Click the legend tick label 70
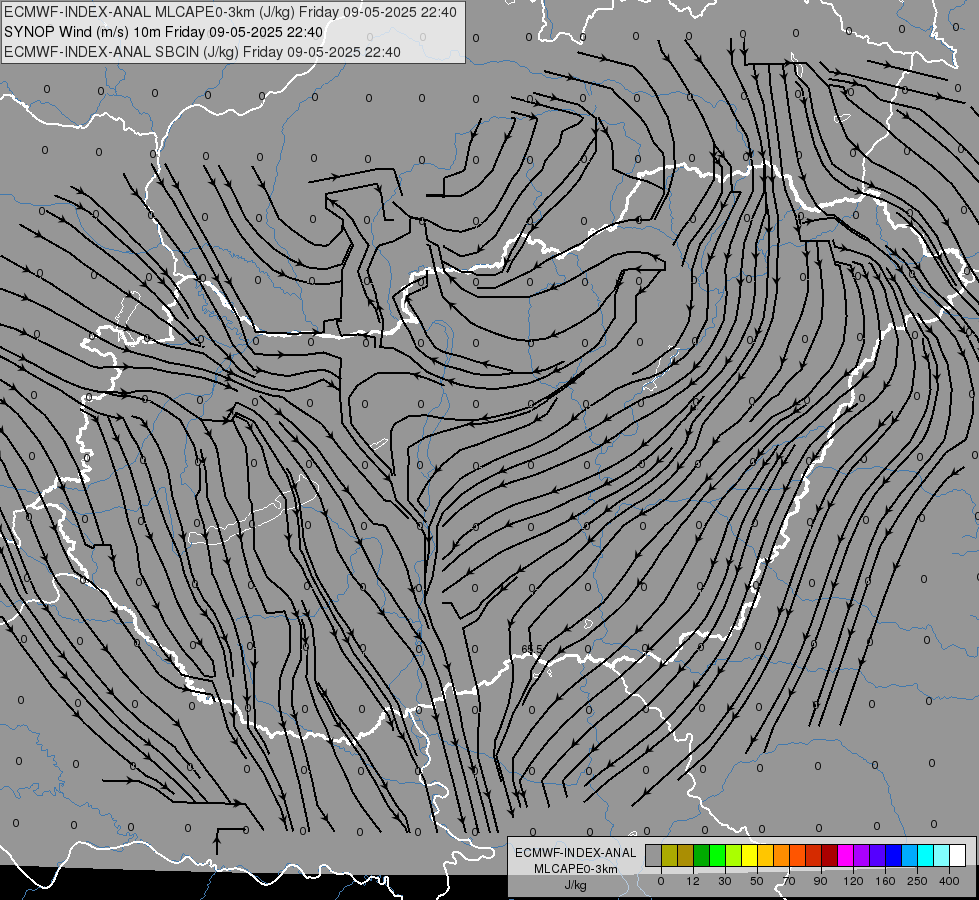 pos(789,881)
